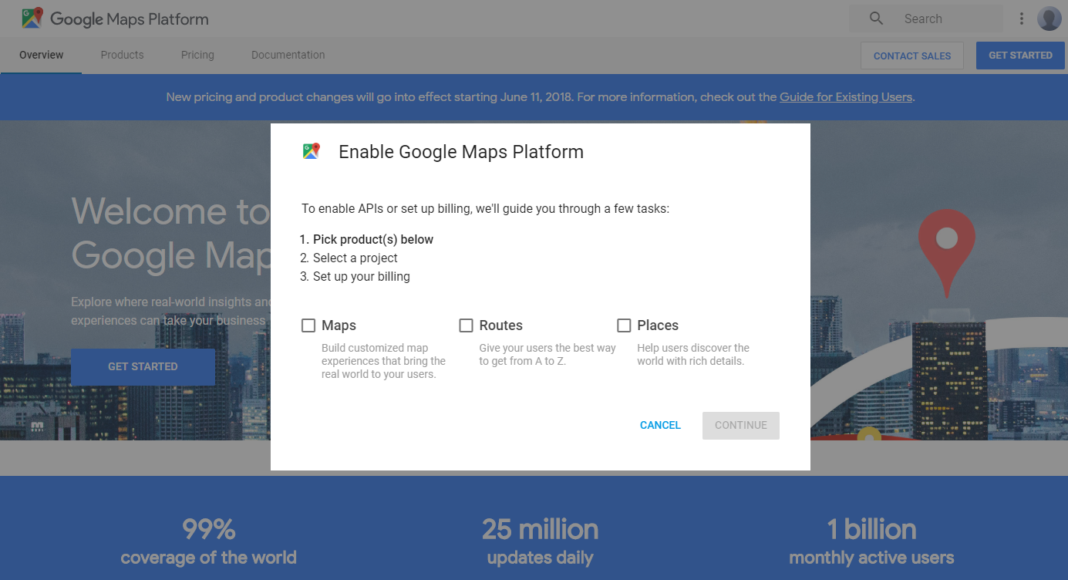Screen dimensions: 1068x580
Task: Click the Routes label in dialog
Action: (x=501, y=325)
